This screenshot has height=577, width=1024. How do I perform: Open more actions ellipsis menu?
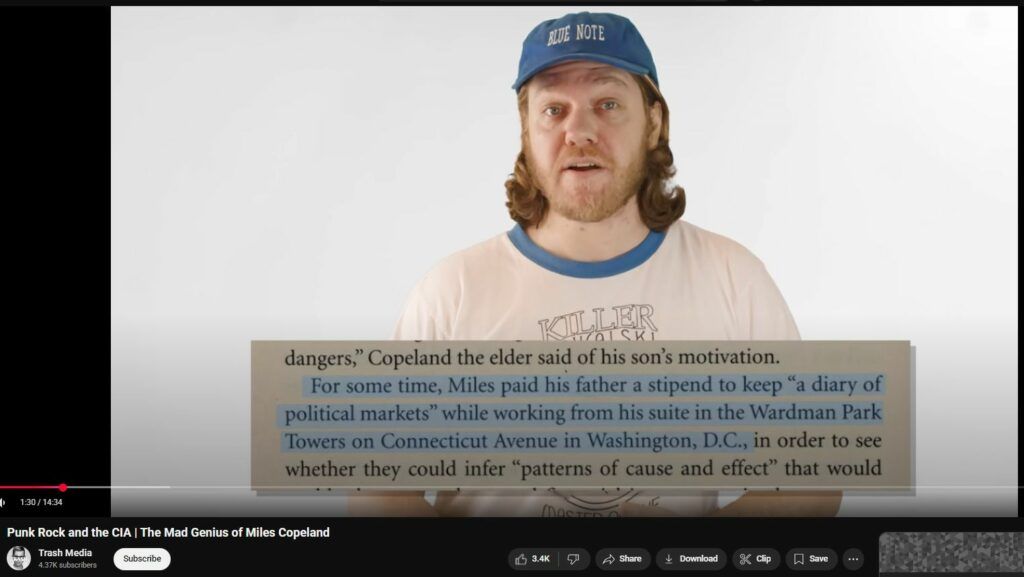853,559
